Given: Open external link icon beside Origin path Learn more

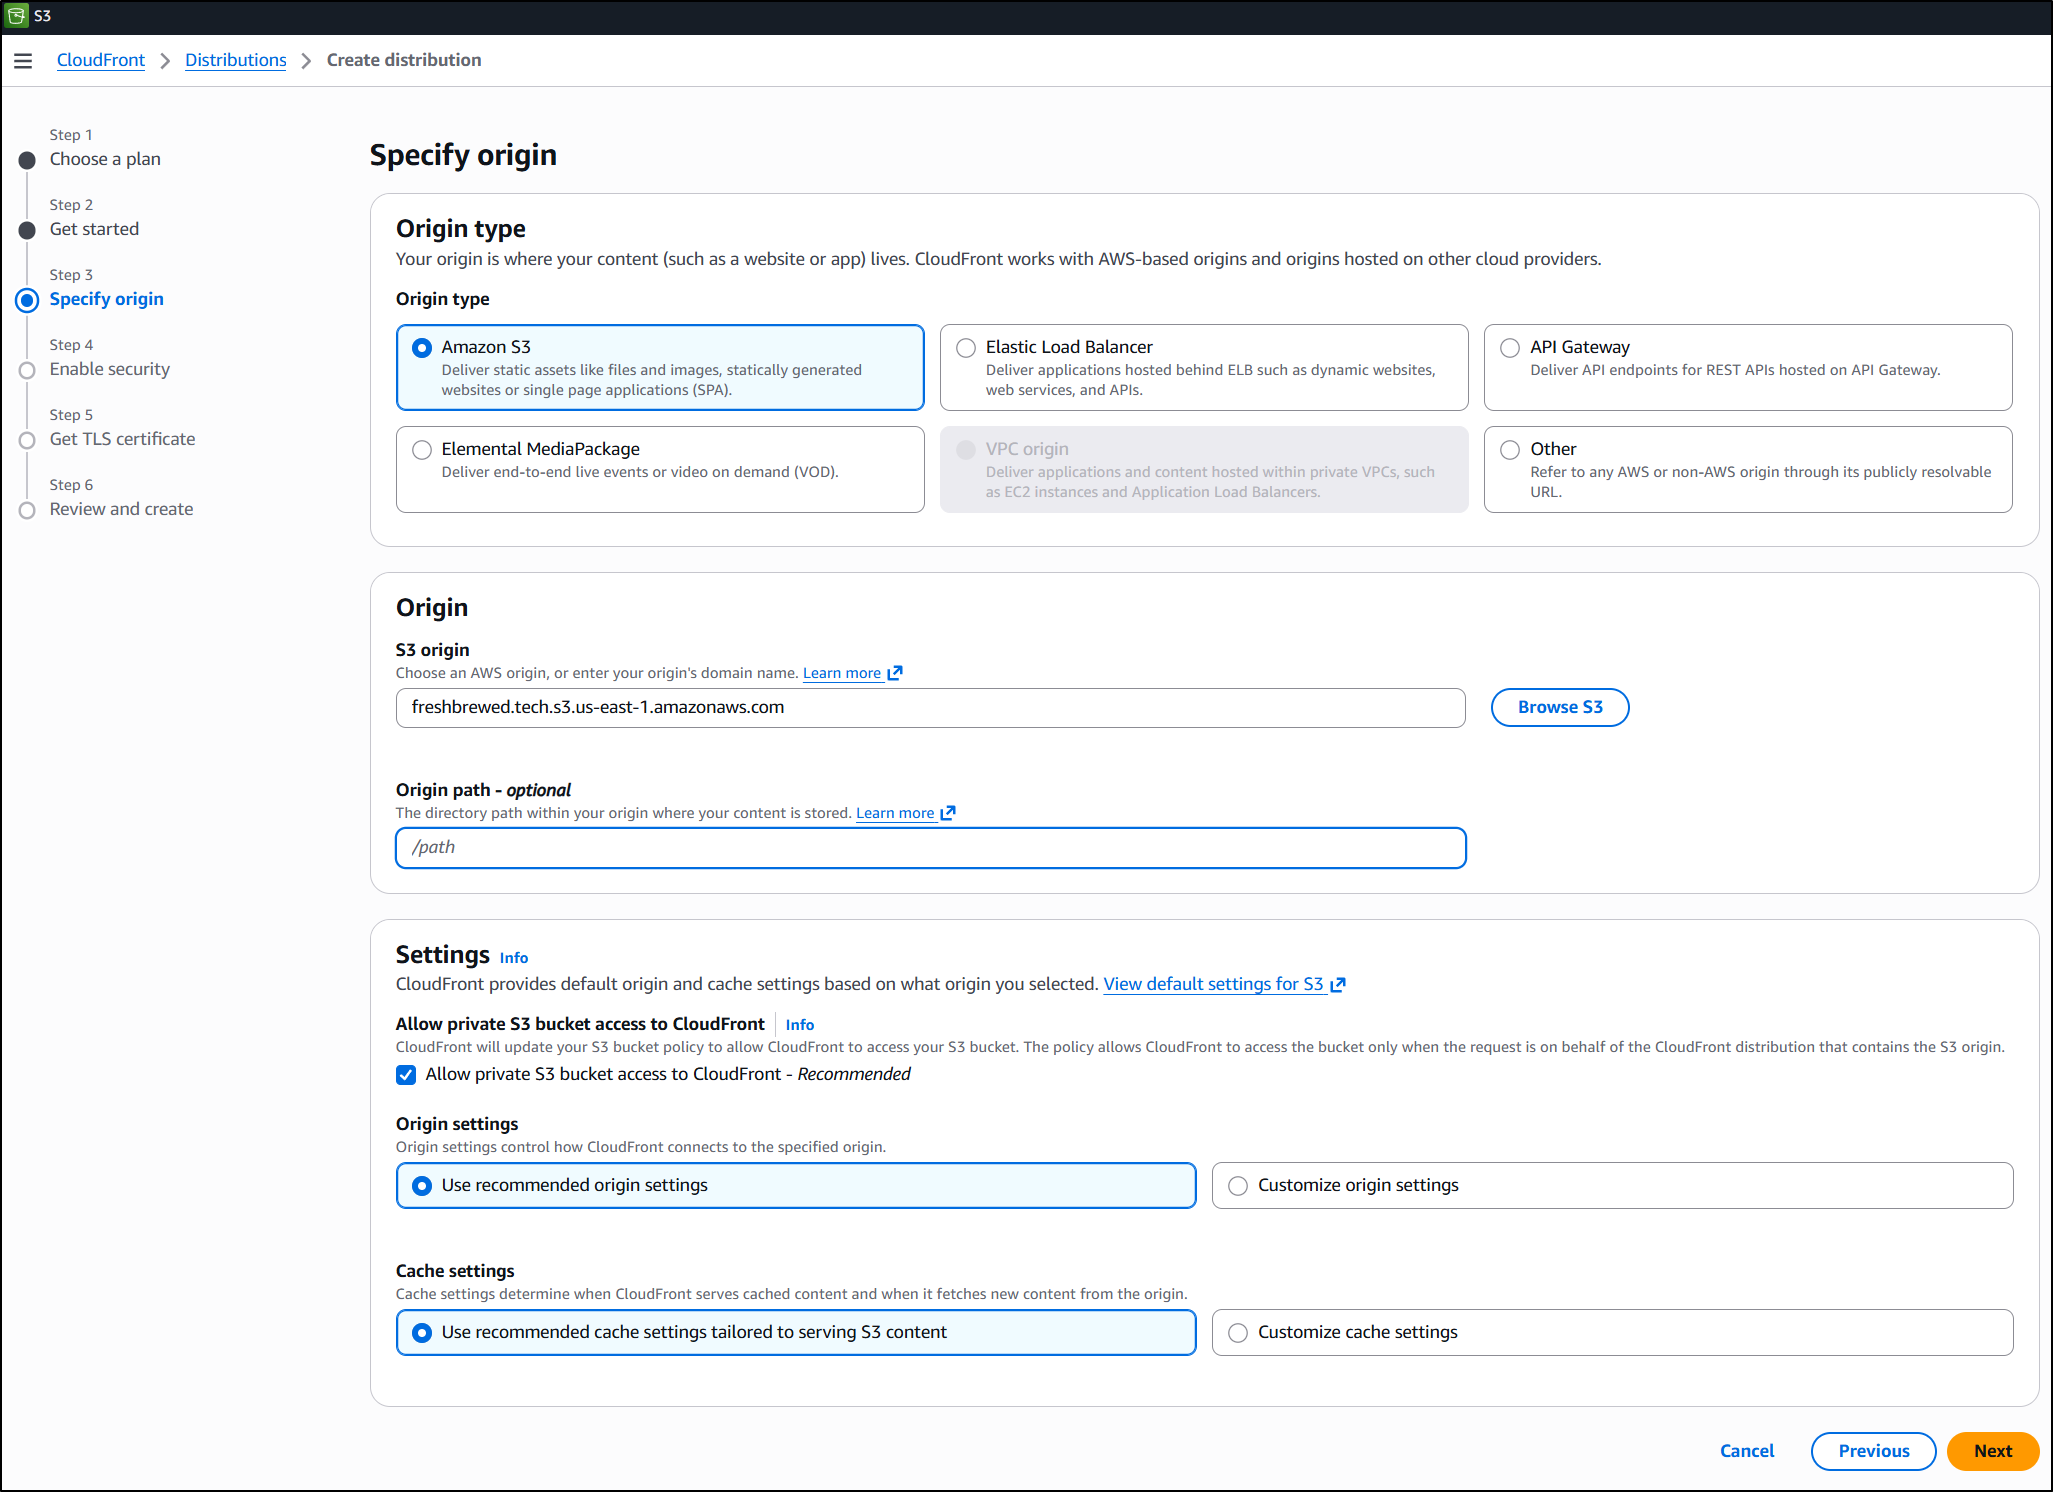Looking at the screenshot, I should click(x=948, y=813).
